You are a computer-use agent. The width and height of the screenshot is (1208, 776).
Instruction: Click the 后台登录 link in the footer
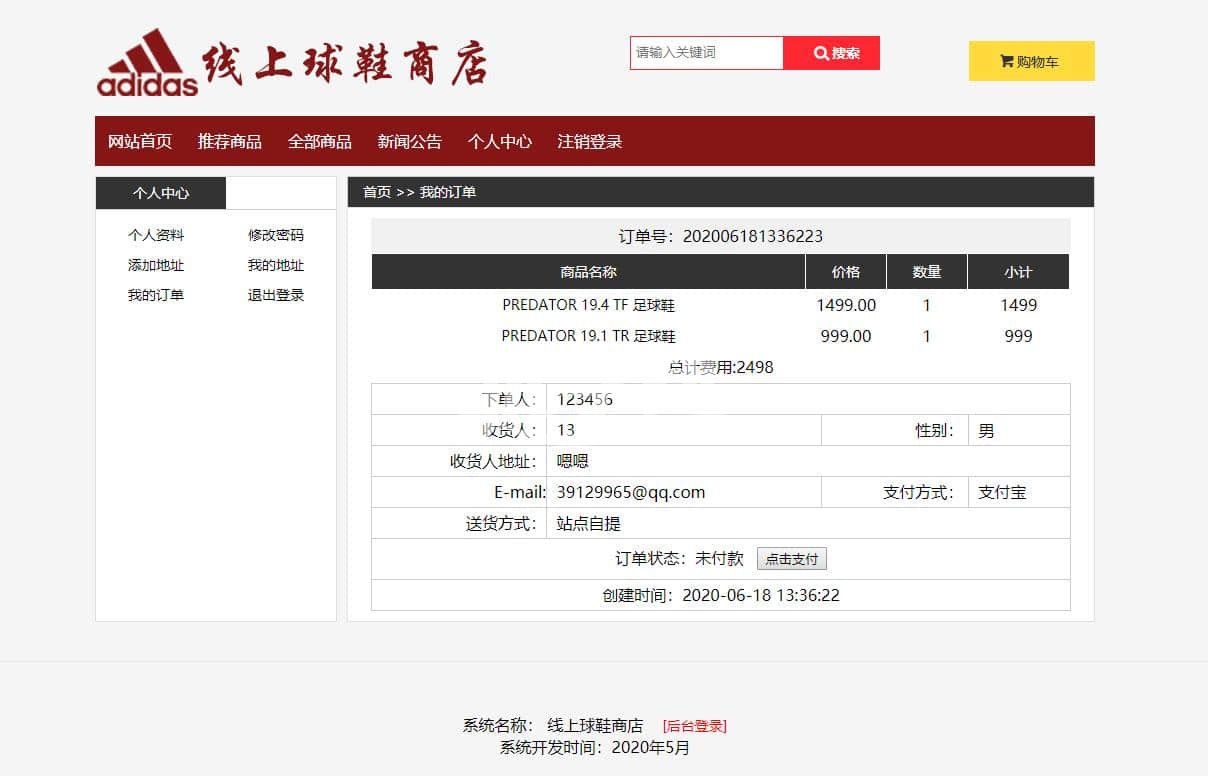(694, 726)
